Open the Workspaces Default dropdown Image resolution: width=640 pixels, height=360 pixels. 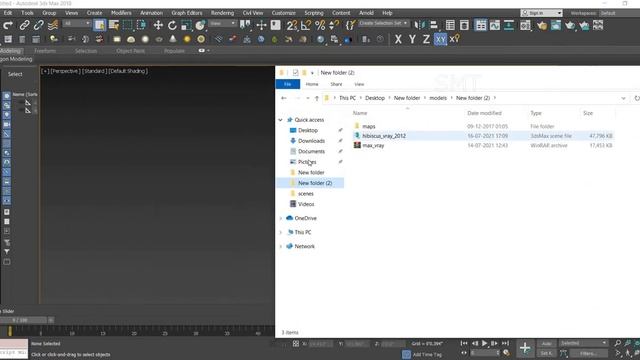[620, 13]
